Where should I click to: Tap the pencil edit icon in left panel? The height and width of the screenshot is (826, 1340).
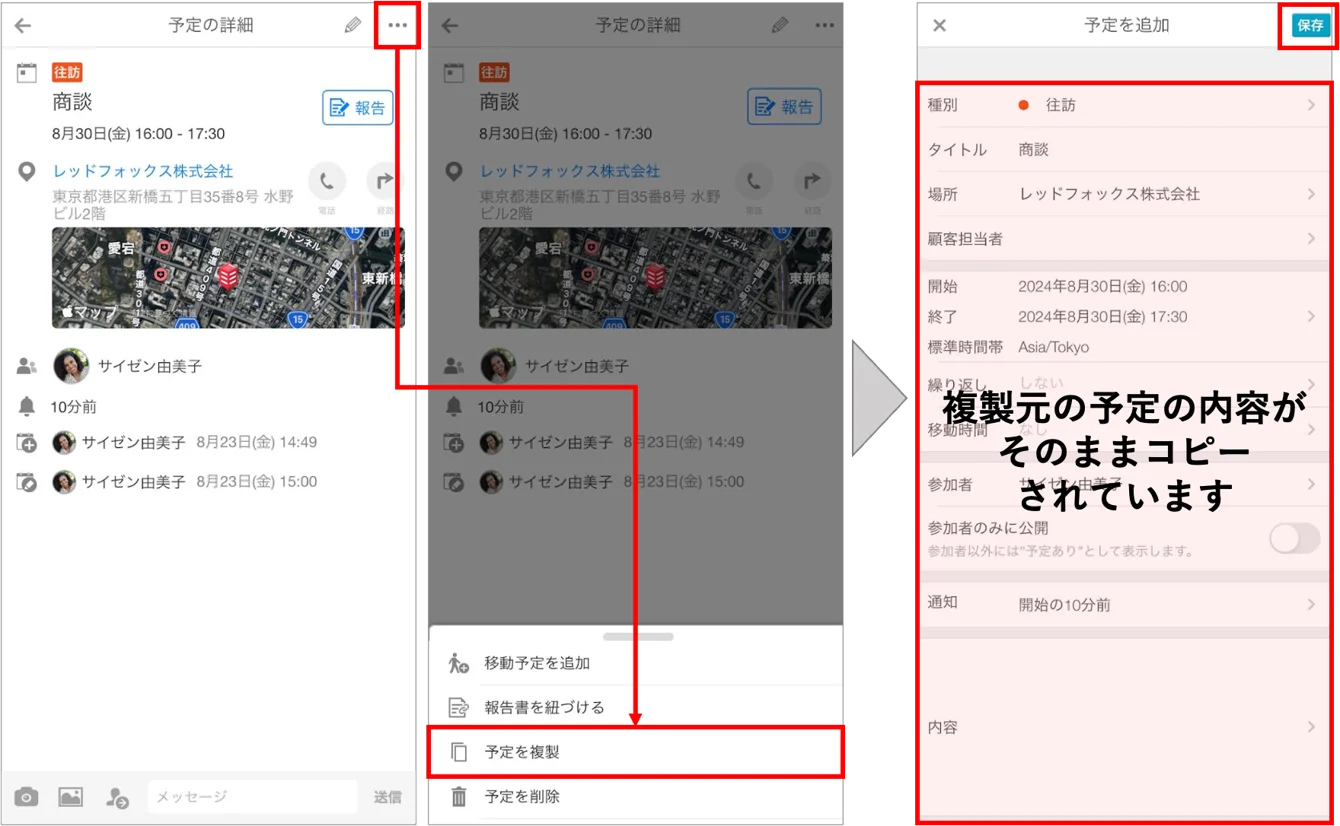(352, 25)
